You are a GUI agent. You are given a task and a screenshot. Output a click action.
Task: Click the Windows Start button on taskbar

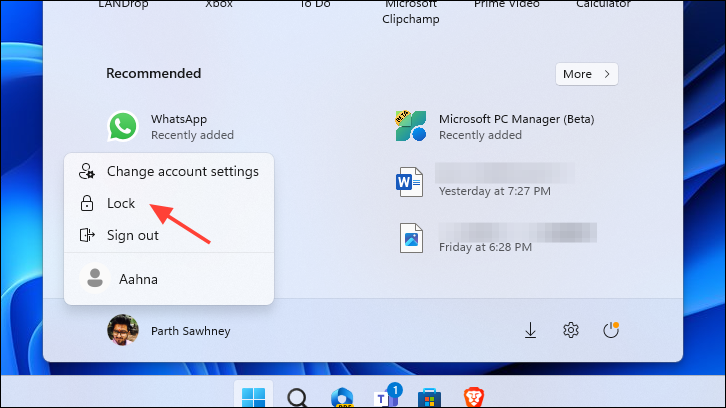tap(253, 396)
